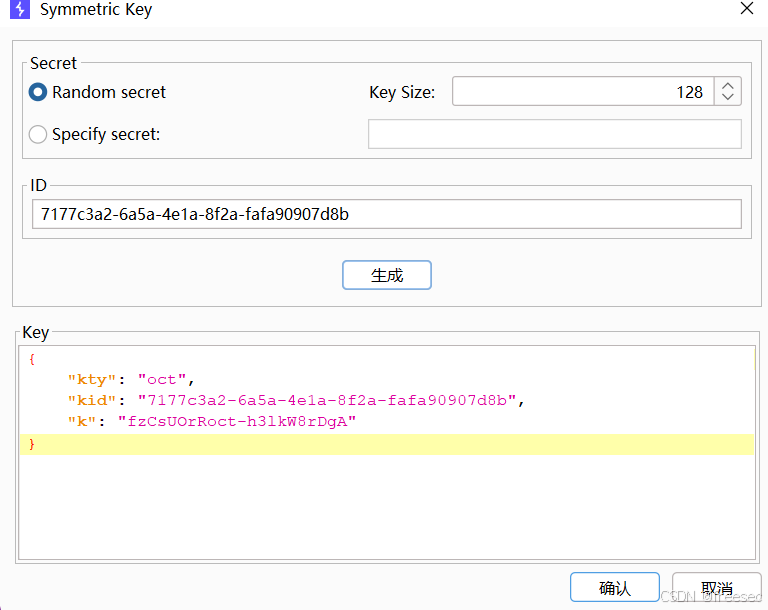Screen dimensions: 768x610
Task: Click the highlighted closing brace line
Action: pos(387,444)
